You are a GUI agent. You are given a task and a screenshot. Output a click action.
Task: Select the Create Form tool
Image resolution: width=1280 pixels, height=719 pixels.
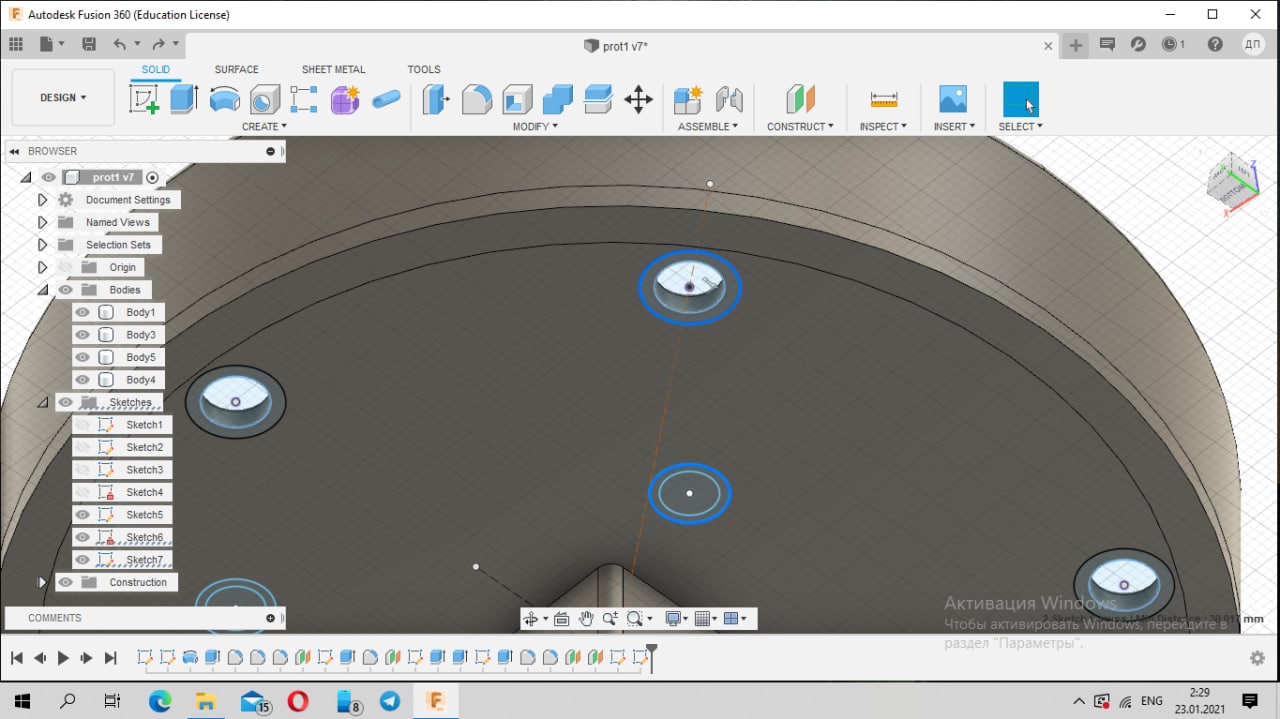click(x=345, y=99)
